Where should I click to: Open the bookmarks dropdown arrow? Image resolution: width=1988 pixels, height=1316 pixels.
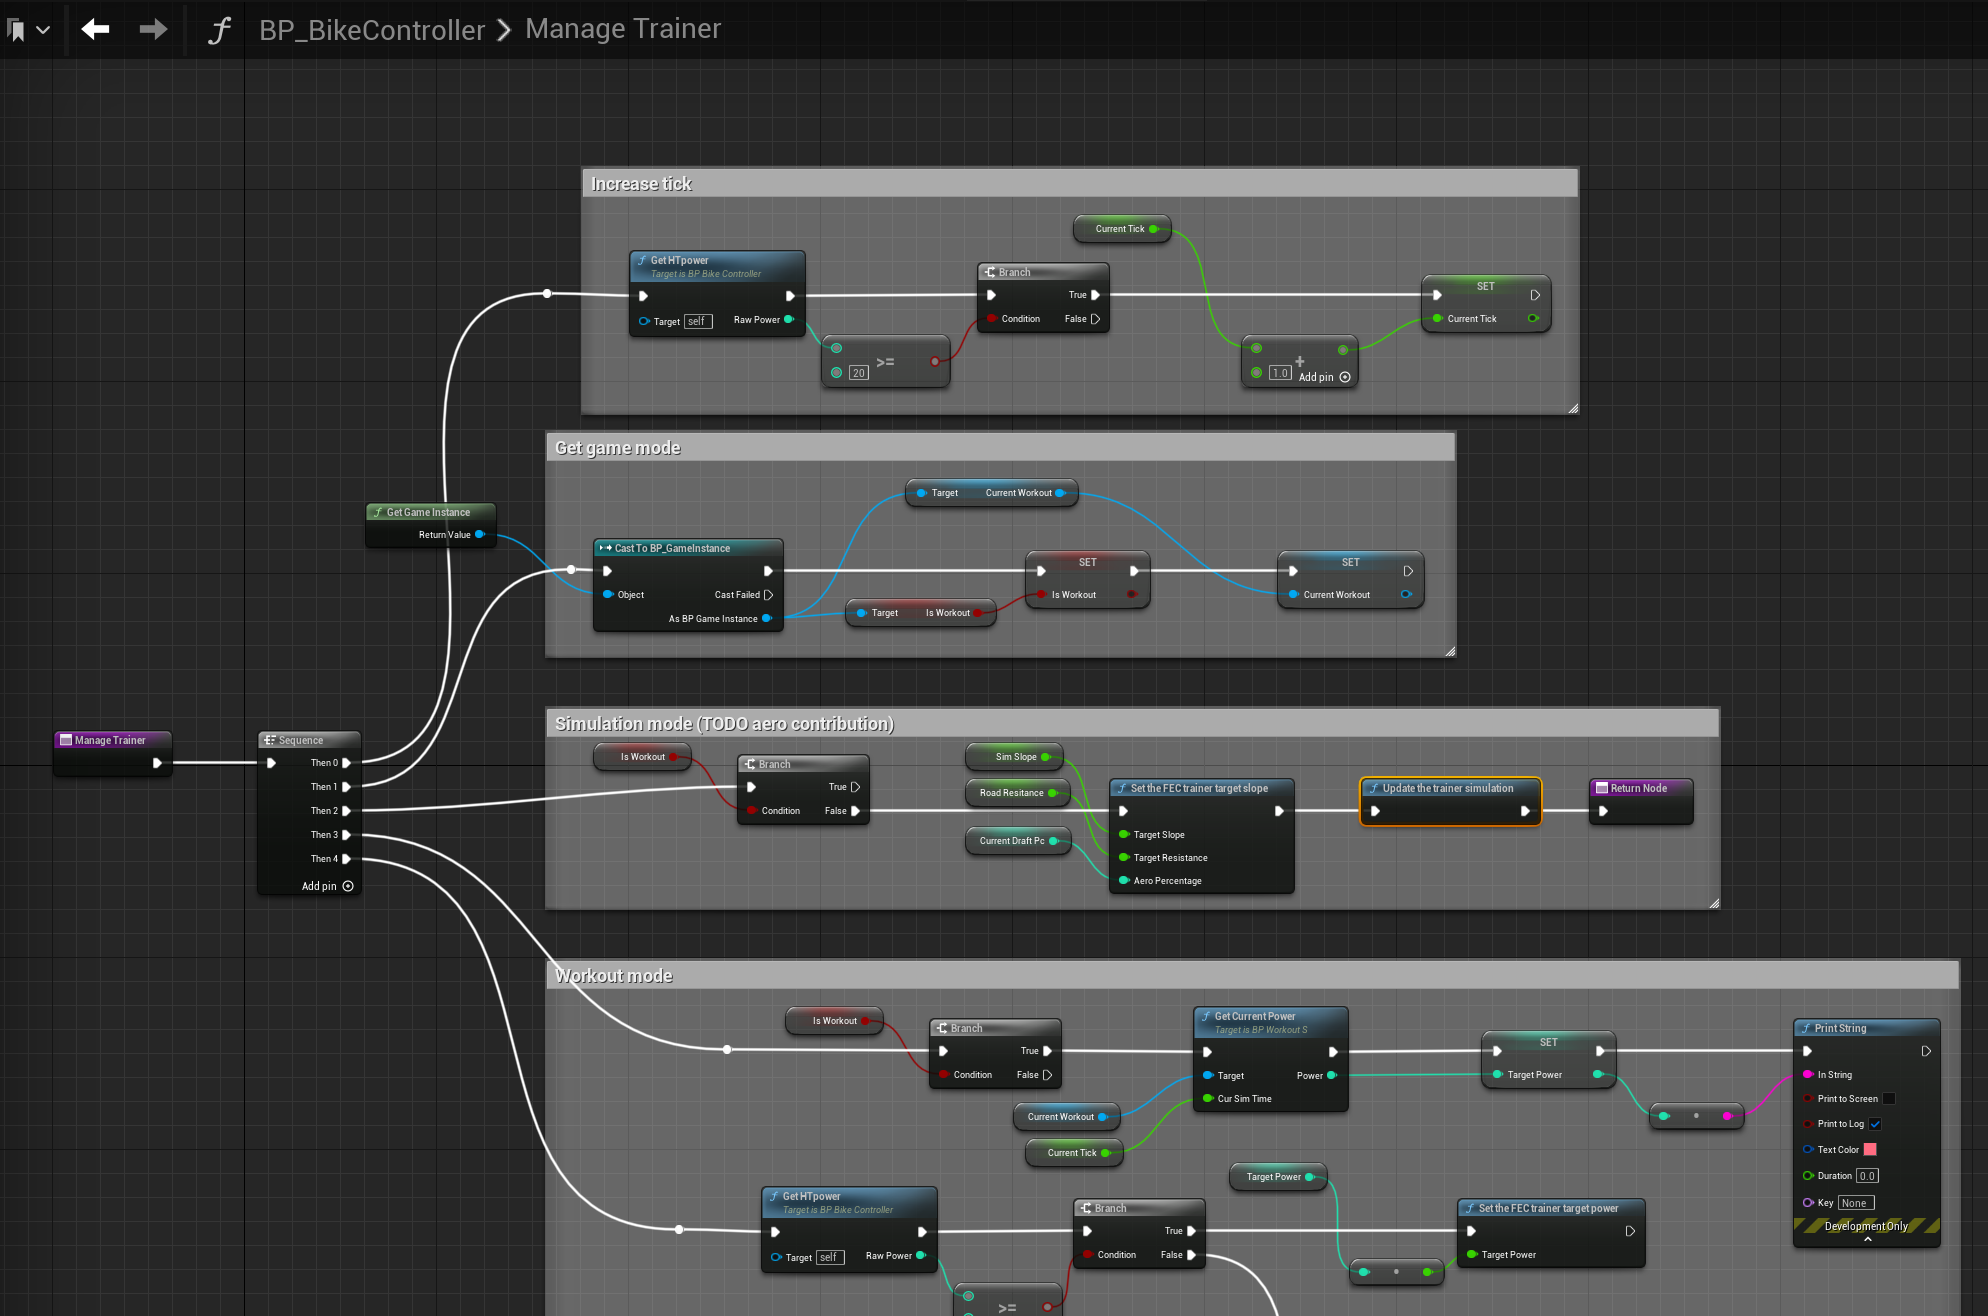point(43,30)
